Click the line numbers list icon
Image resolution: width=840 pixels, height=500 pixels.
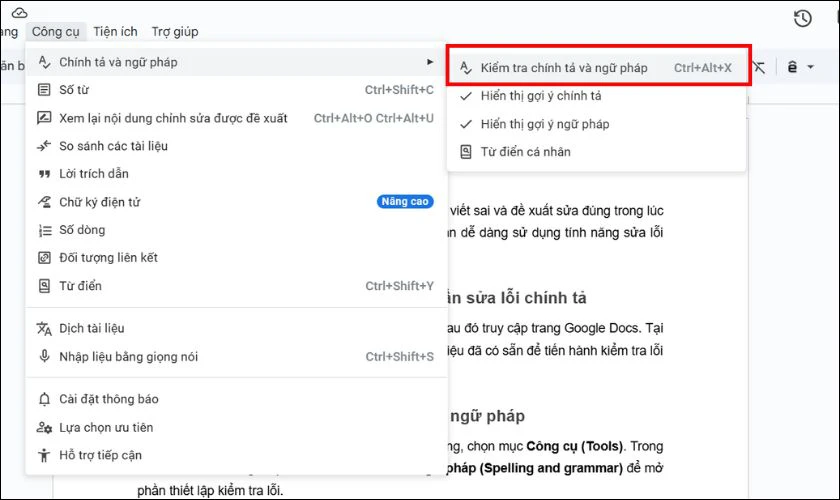tap(44, 230)
